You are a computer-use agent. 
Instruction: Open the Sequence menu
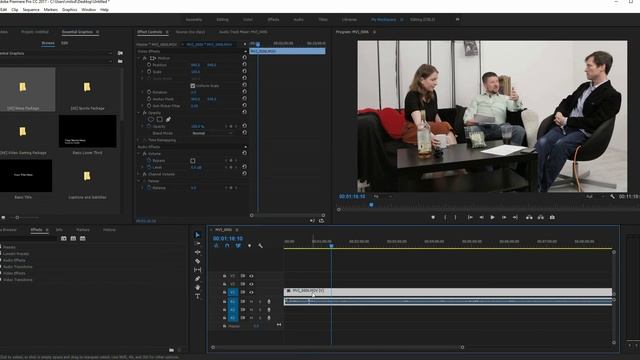point(31,9)
